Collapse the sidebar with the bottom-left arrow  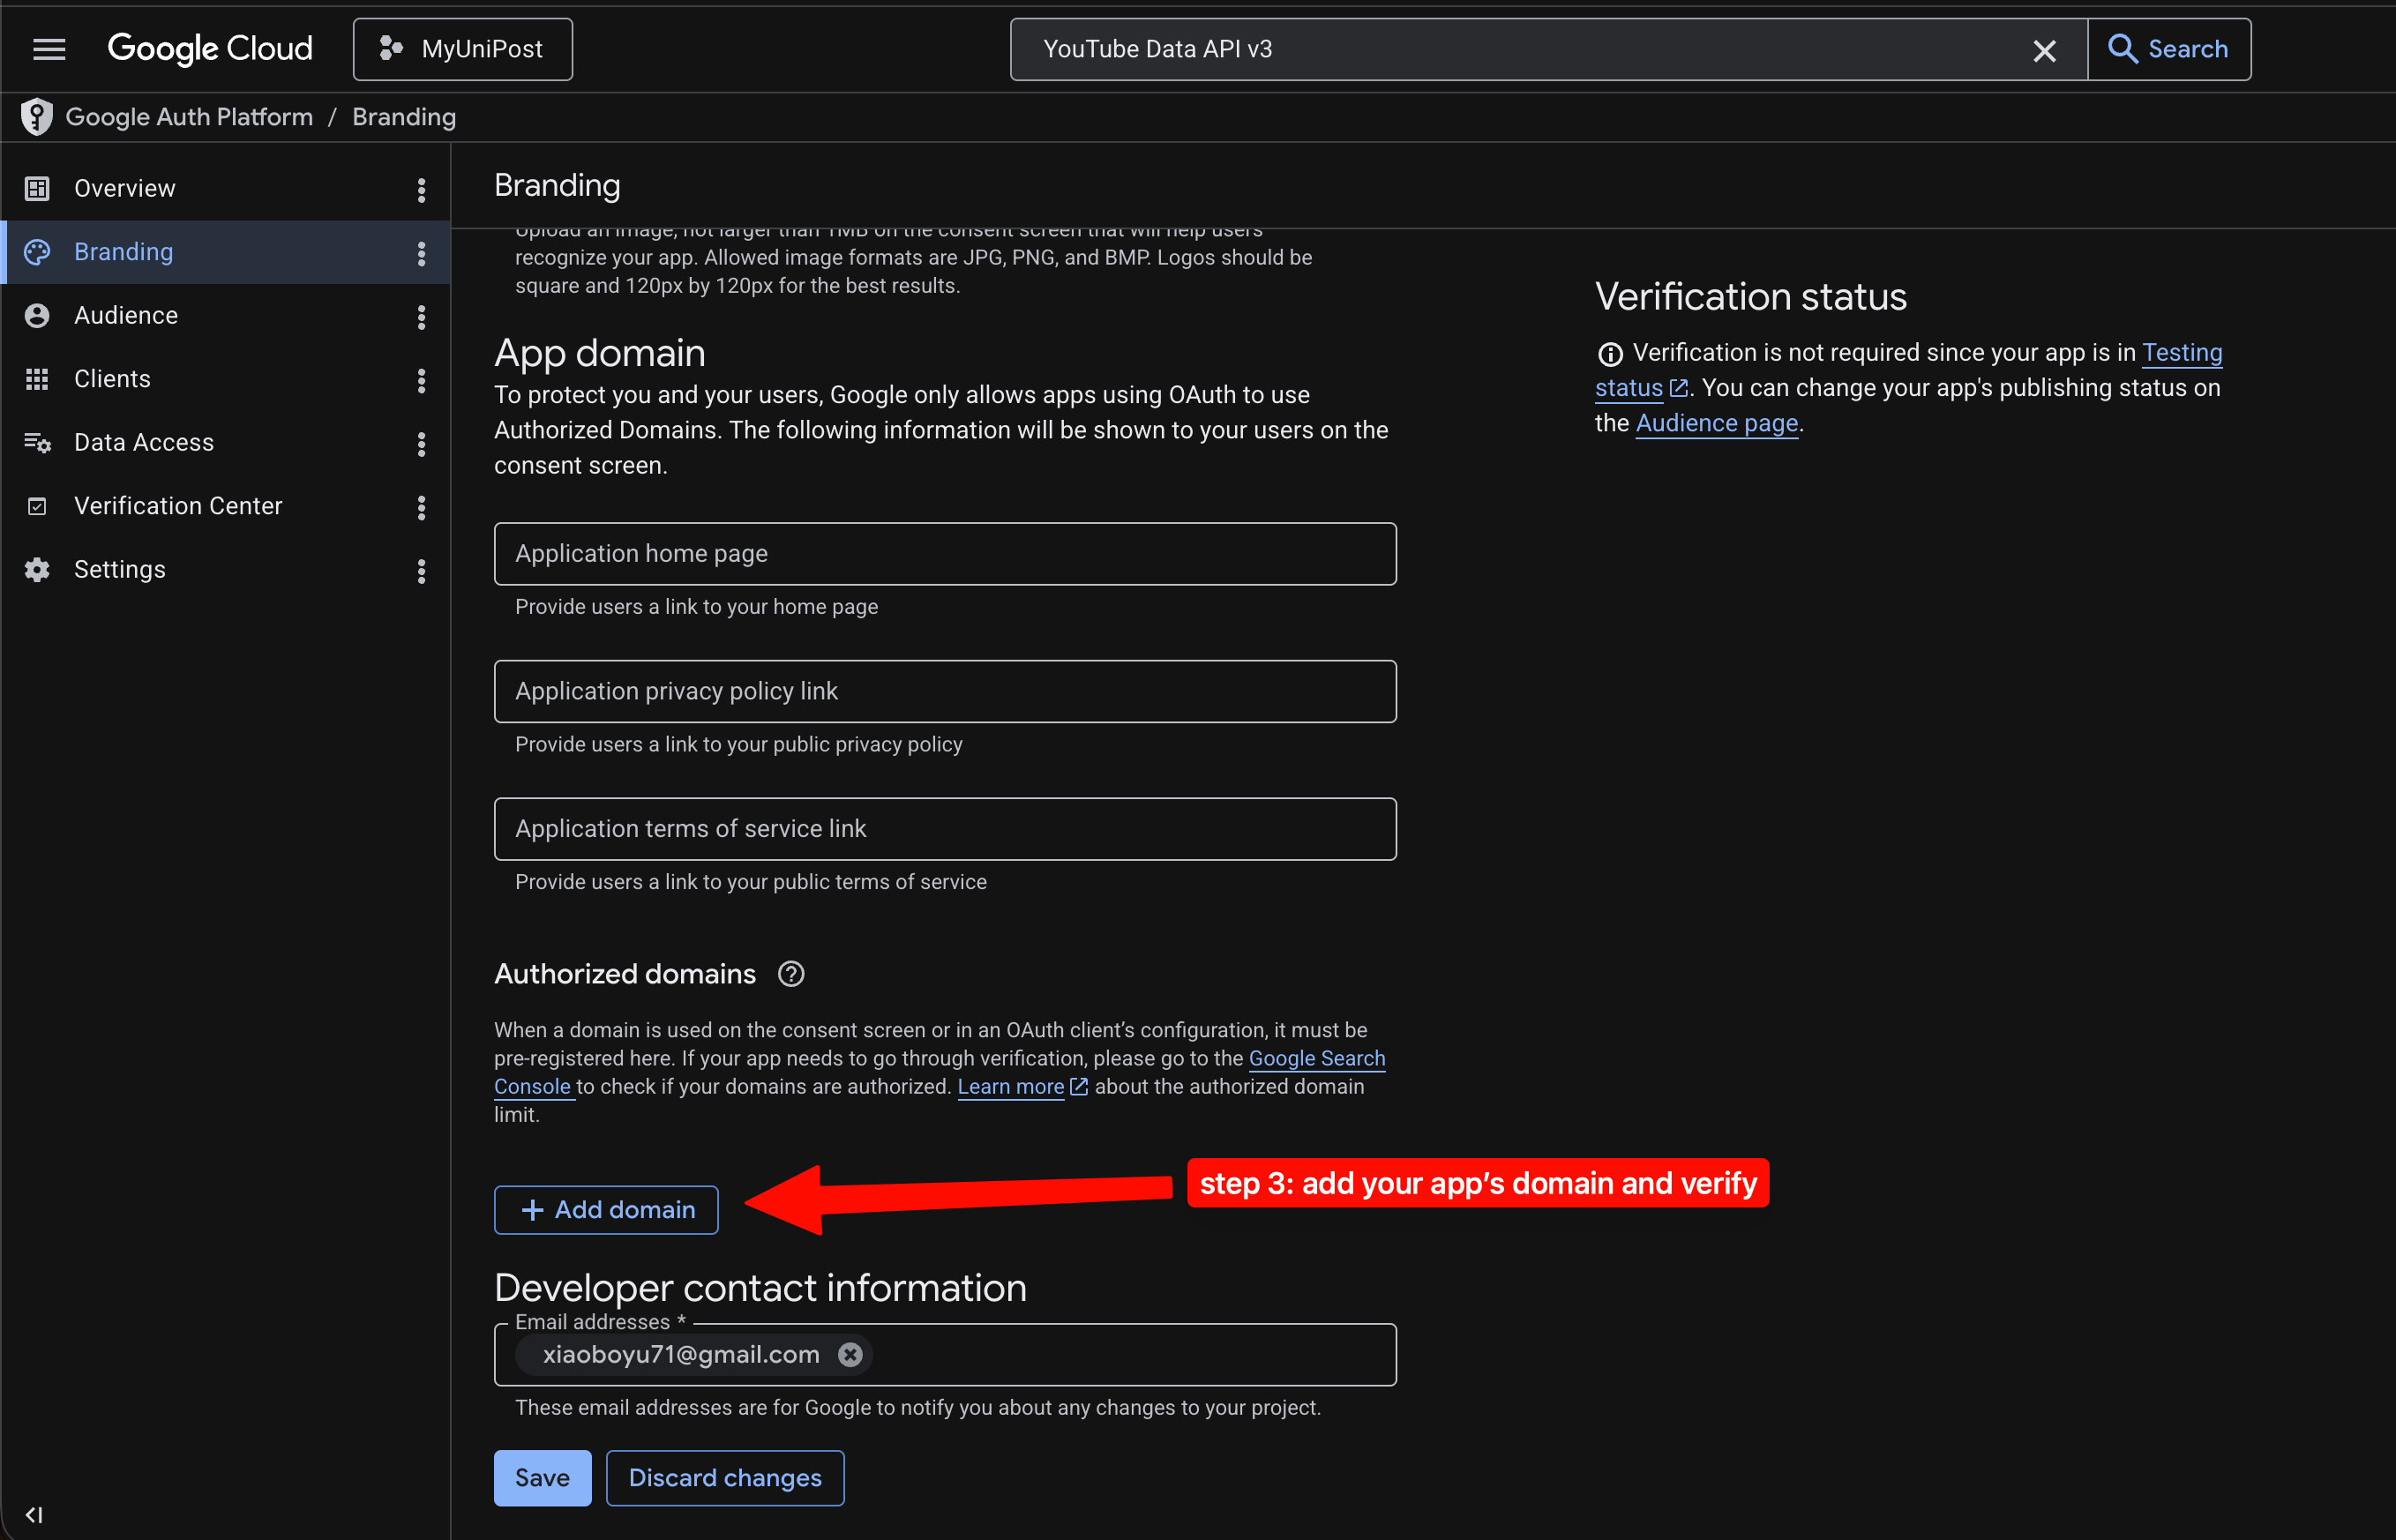pyautogui.click(x=34, y=1514)
